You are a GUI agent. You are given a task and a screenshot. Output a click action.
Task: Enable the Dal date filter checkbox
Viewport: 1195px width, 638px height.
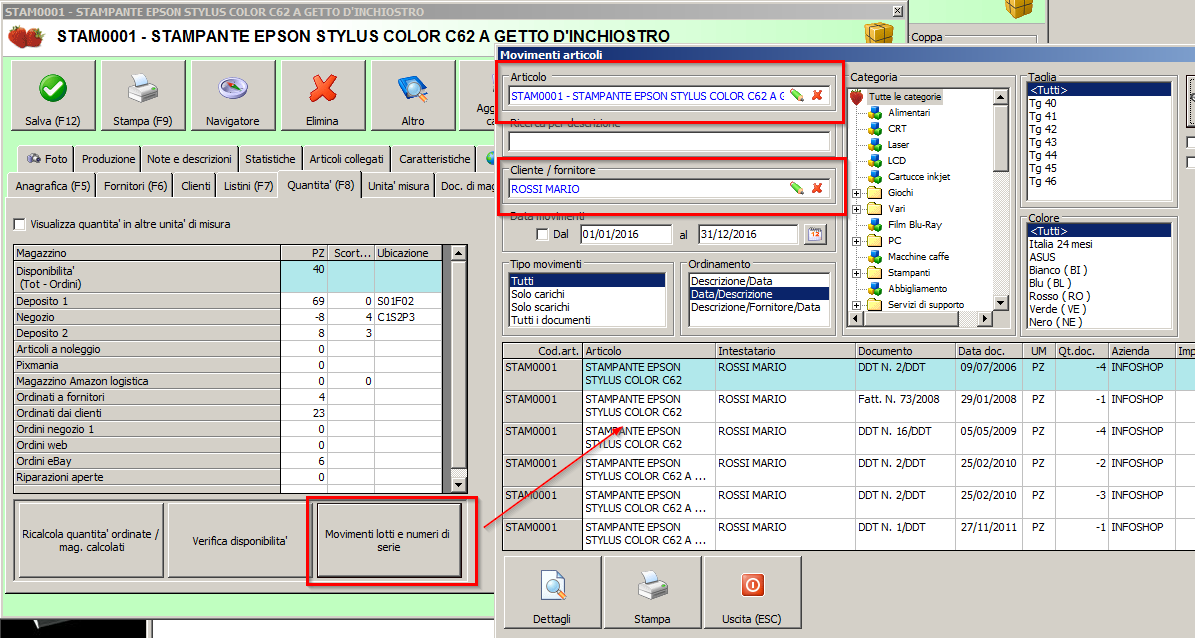542,234
